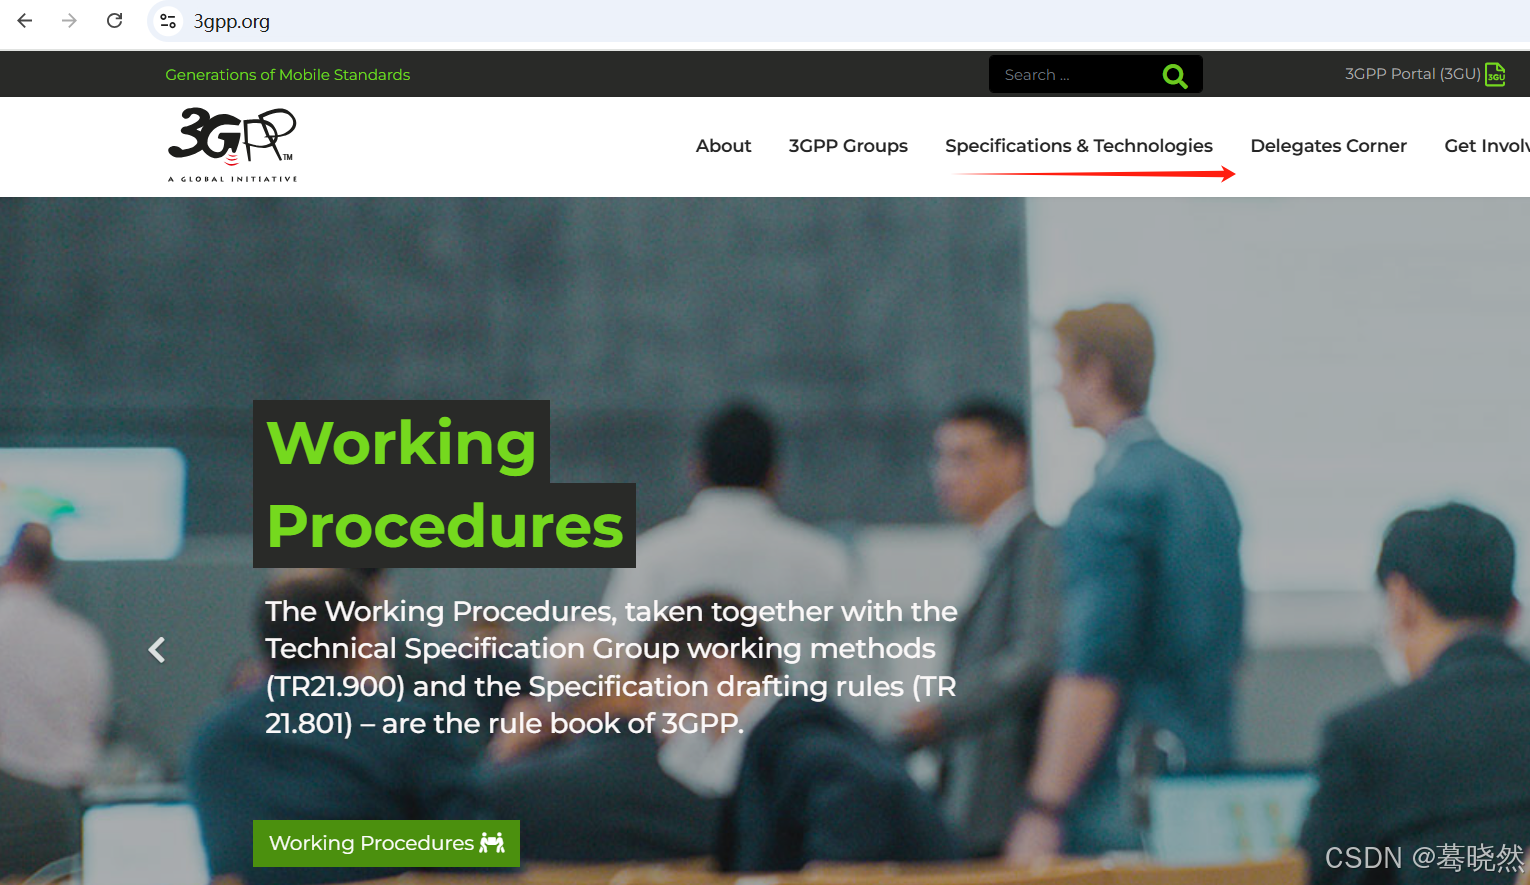1530x885 pixels.
Task: Click Generations of Mobile Standards link
Action: click(x=288, y=75)
